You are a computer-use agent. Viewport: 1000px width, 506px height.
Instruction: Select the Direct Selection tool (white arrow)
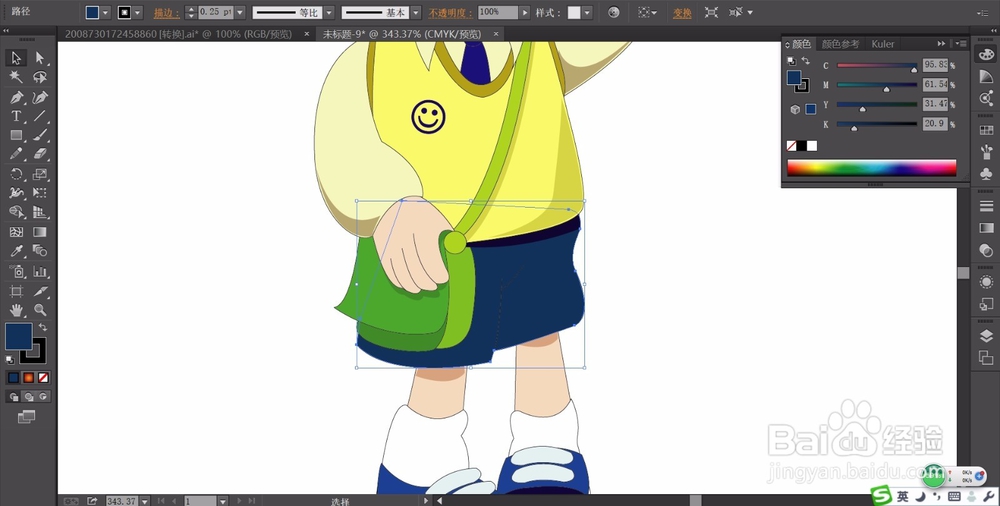coord(40,58)
